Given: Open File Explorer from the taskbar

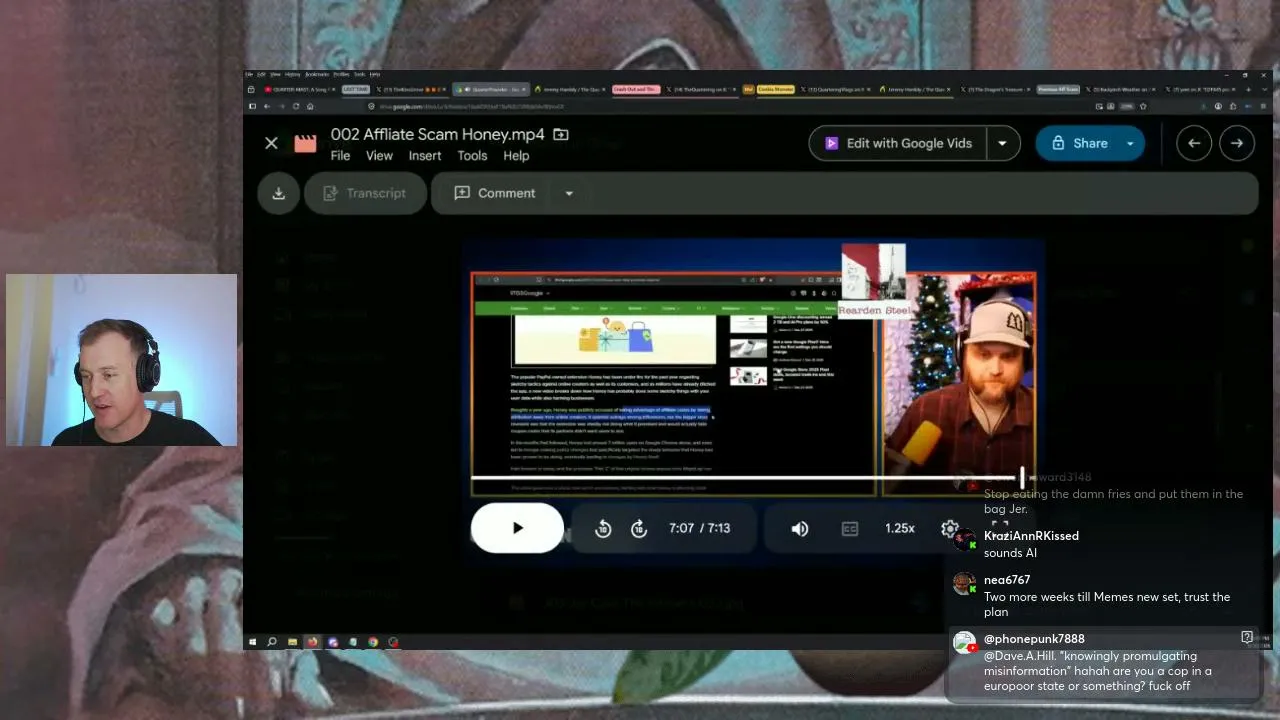Looking at the screenshot, I should [292, 642].
